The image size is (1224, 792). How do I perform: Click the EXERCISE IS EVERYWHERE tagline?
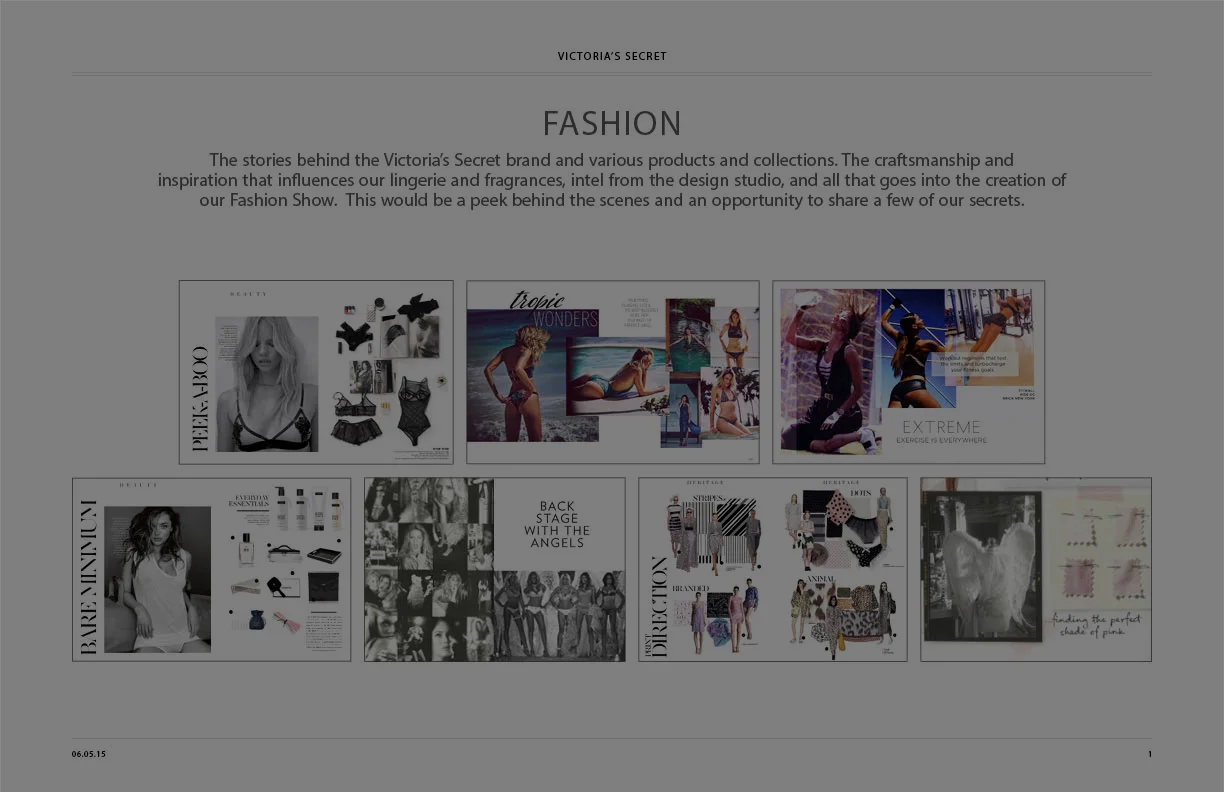coord(941,438)
